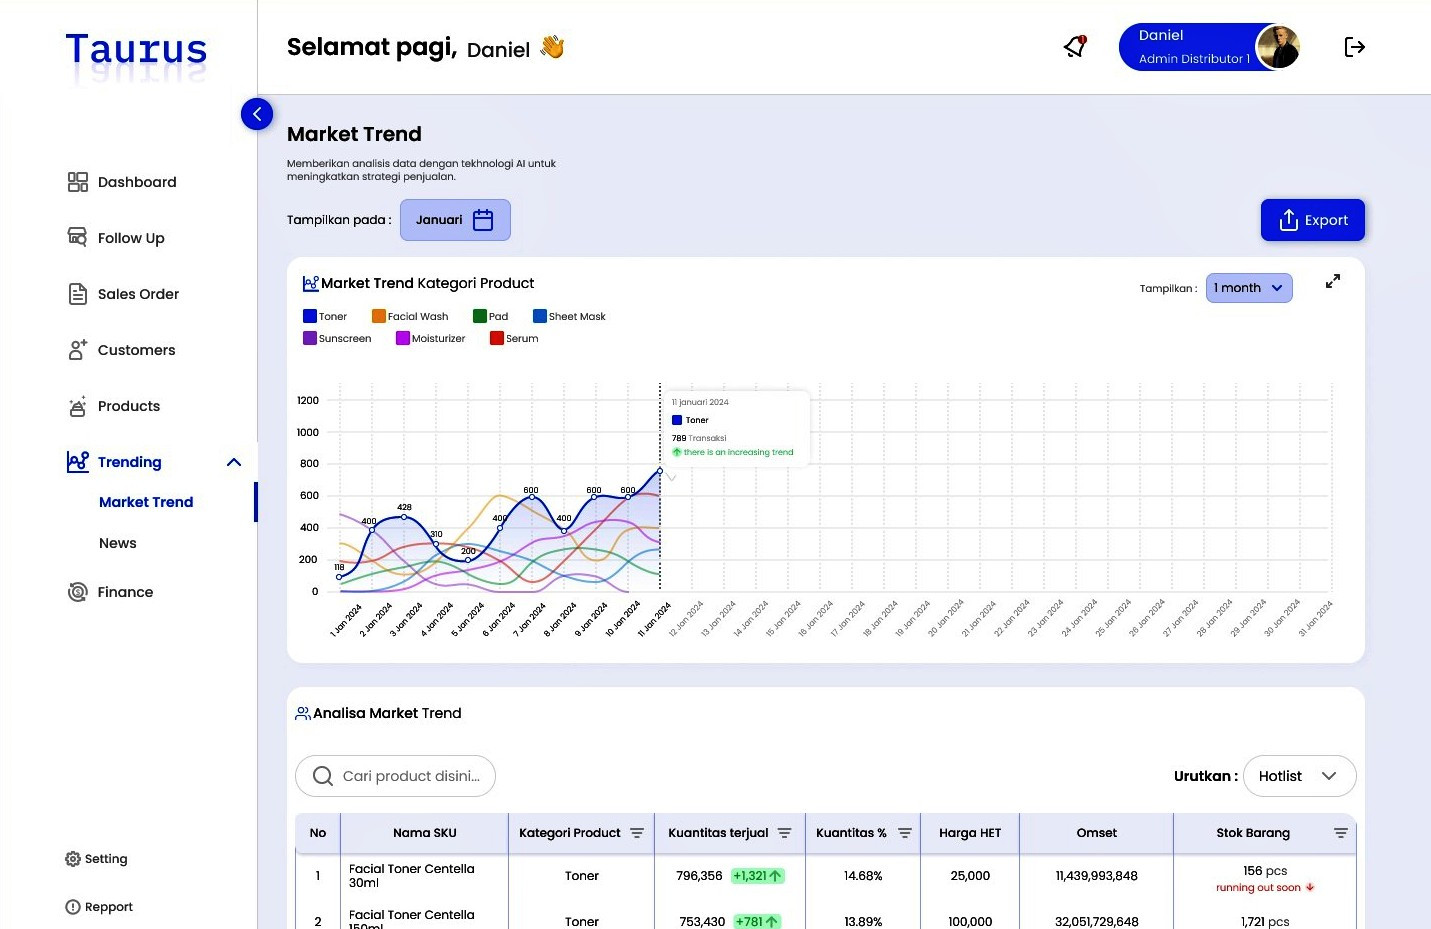Click the notification bell icon
Image resolution: width=1431 pixels, height=929 pixels.
click(x=1075, y=47)
